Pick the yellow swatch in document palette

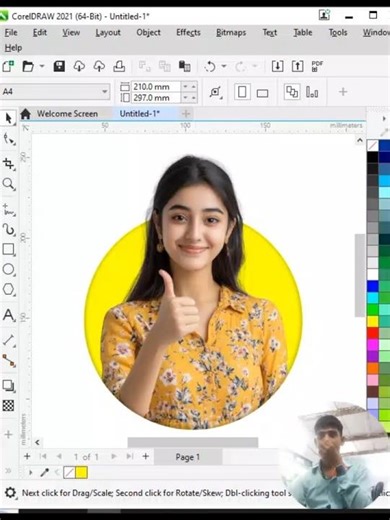pyautogui.click(x=82, y=472)
